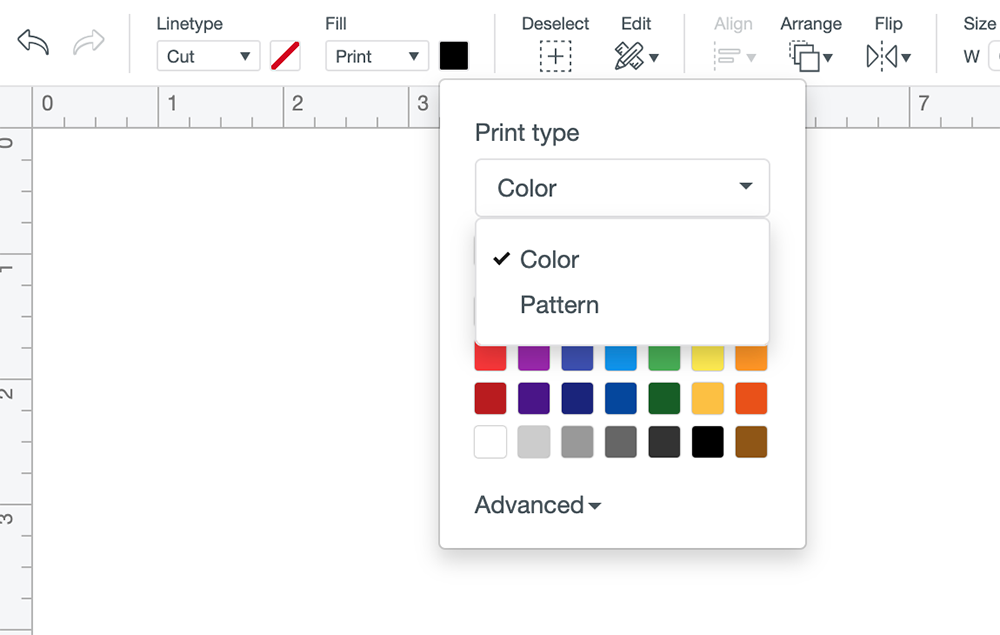Open the Arrange layers dropdown
The width and height of the screenshot is (1000, 635).
click(x=811, y=56)
